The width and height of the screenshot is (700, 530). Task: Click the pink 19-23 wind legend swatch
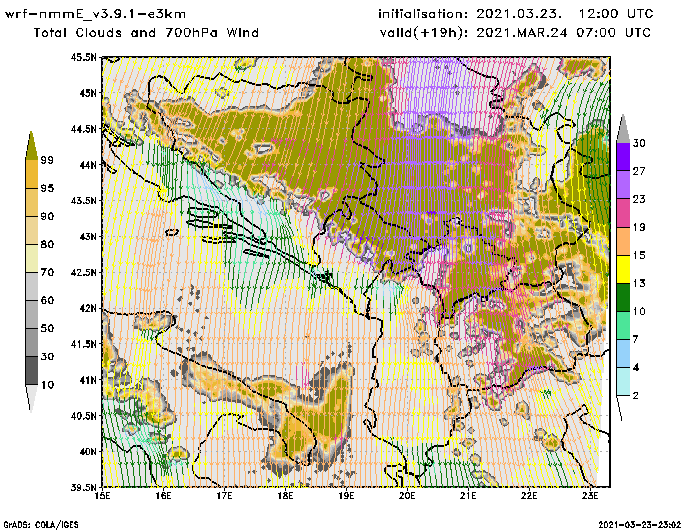(623, 213)
